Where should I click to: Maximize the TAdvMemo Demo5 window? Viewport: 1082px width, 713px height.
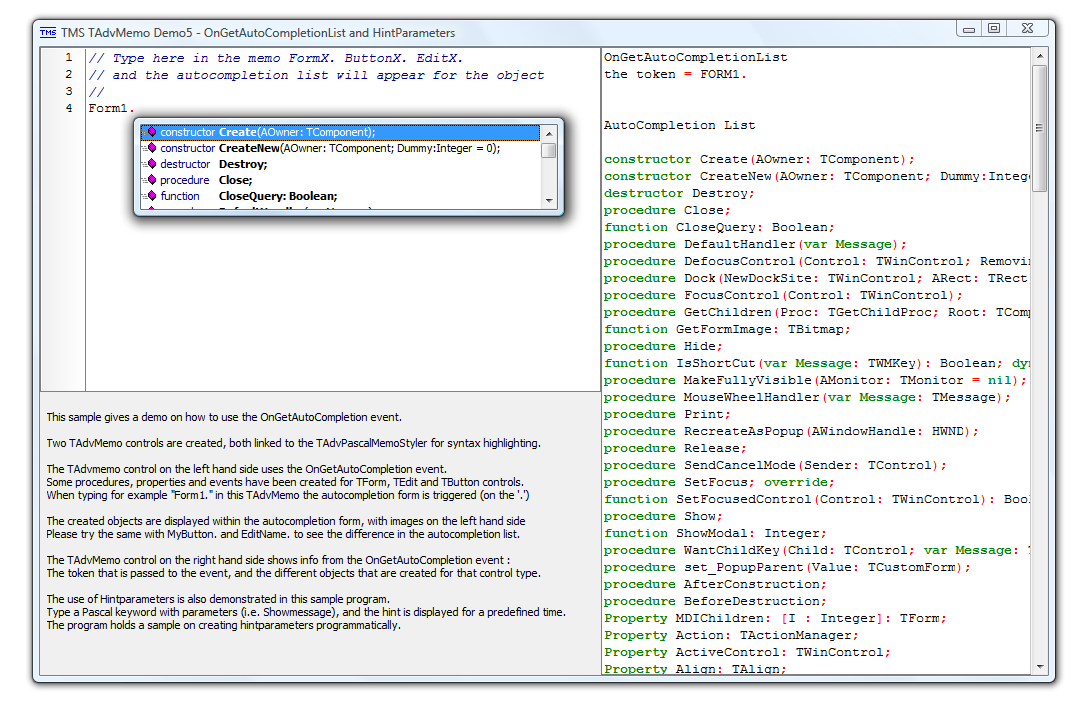[994, 29]
